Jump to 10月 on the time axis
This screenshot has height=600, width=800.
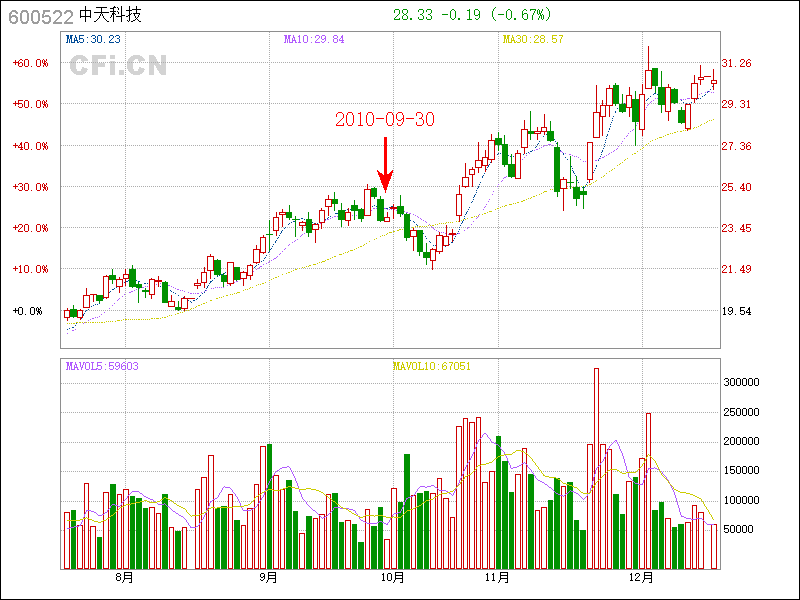point(393,577)
